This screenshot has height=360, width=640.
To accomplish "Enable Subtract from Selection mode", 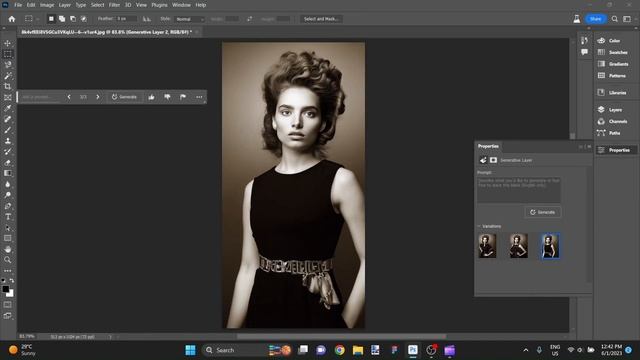I will pos(73,19).
